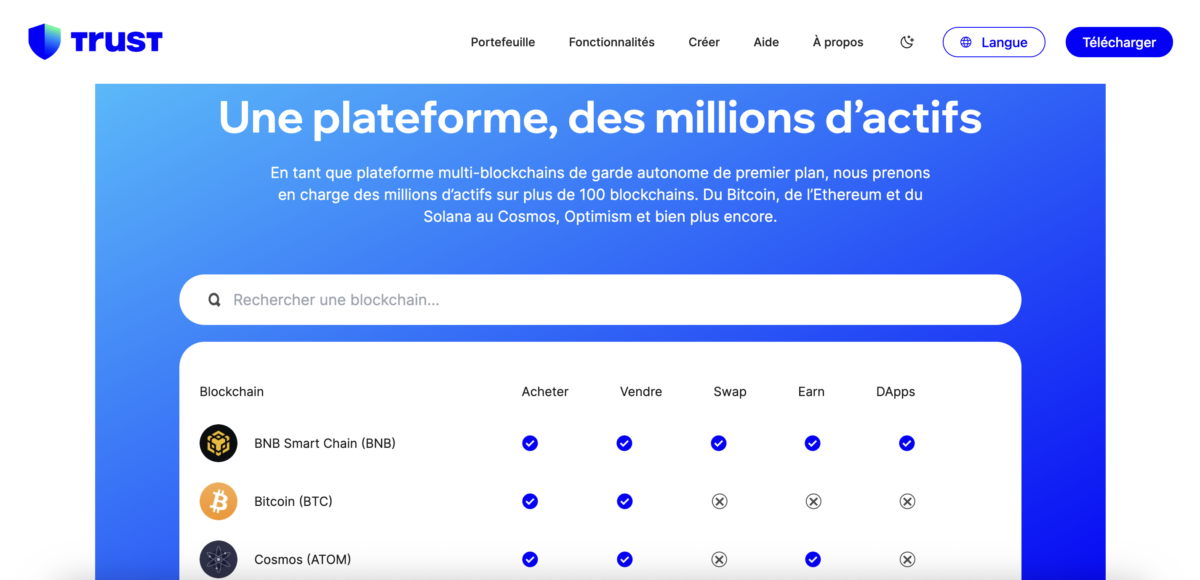The image size is (1200, 580).
Task: Click the Vendre column header
Action: (641, 392)
